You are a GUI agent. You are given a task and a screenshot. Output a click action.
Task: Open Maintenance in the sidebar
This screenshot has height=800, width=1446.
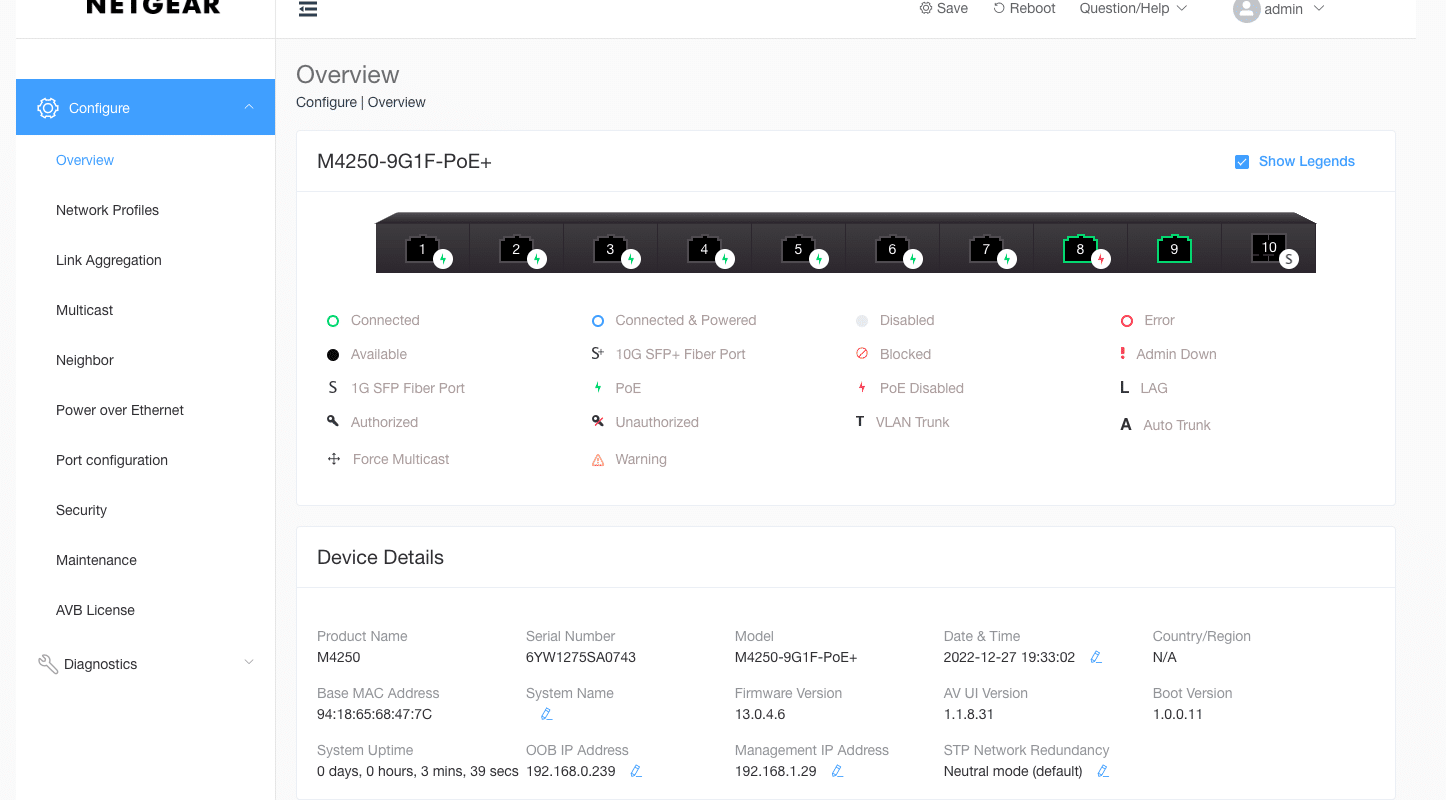pos(96,560)
